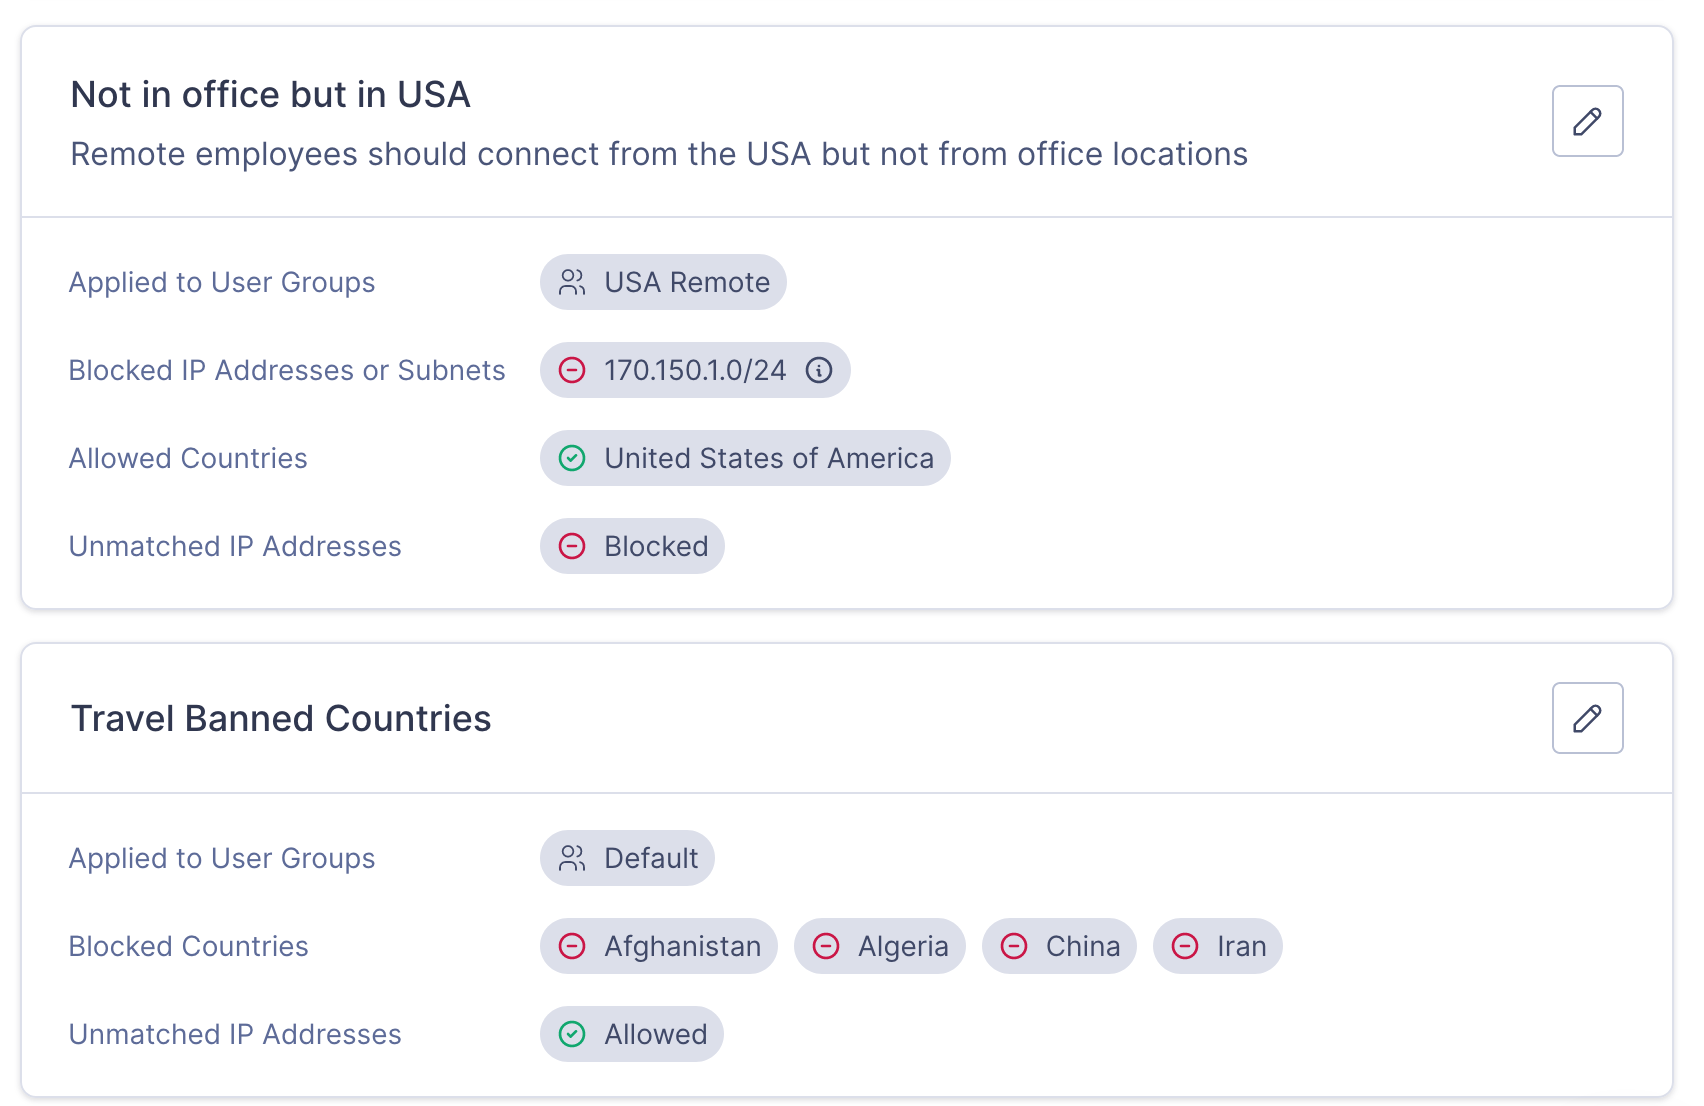Image resolution: width=1704 pixels, height=1106 pixels.
Task: Select the Not in office but in USA title
Action: point(270,94)
